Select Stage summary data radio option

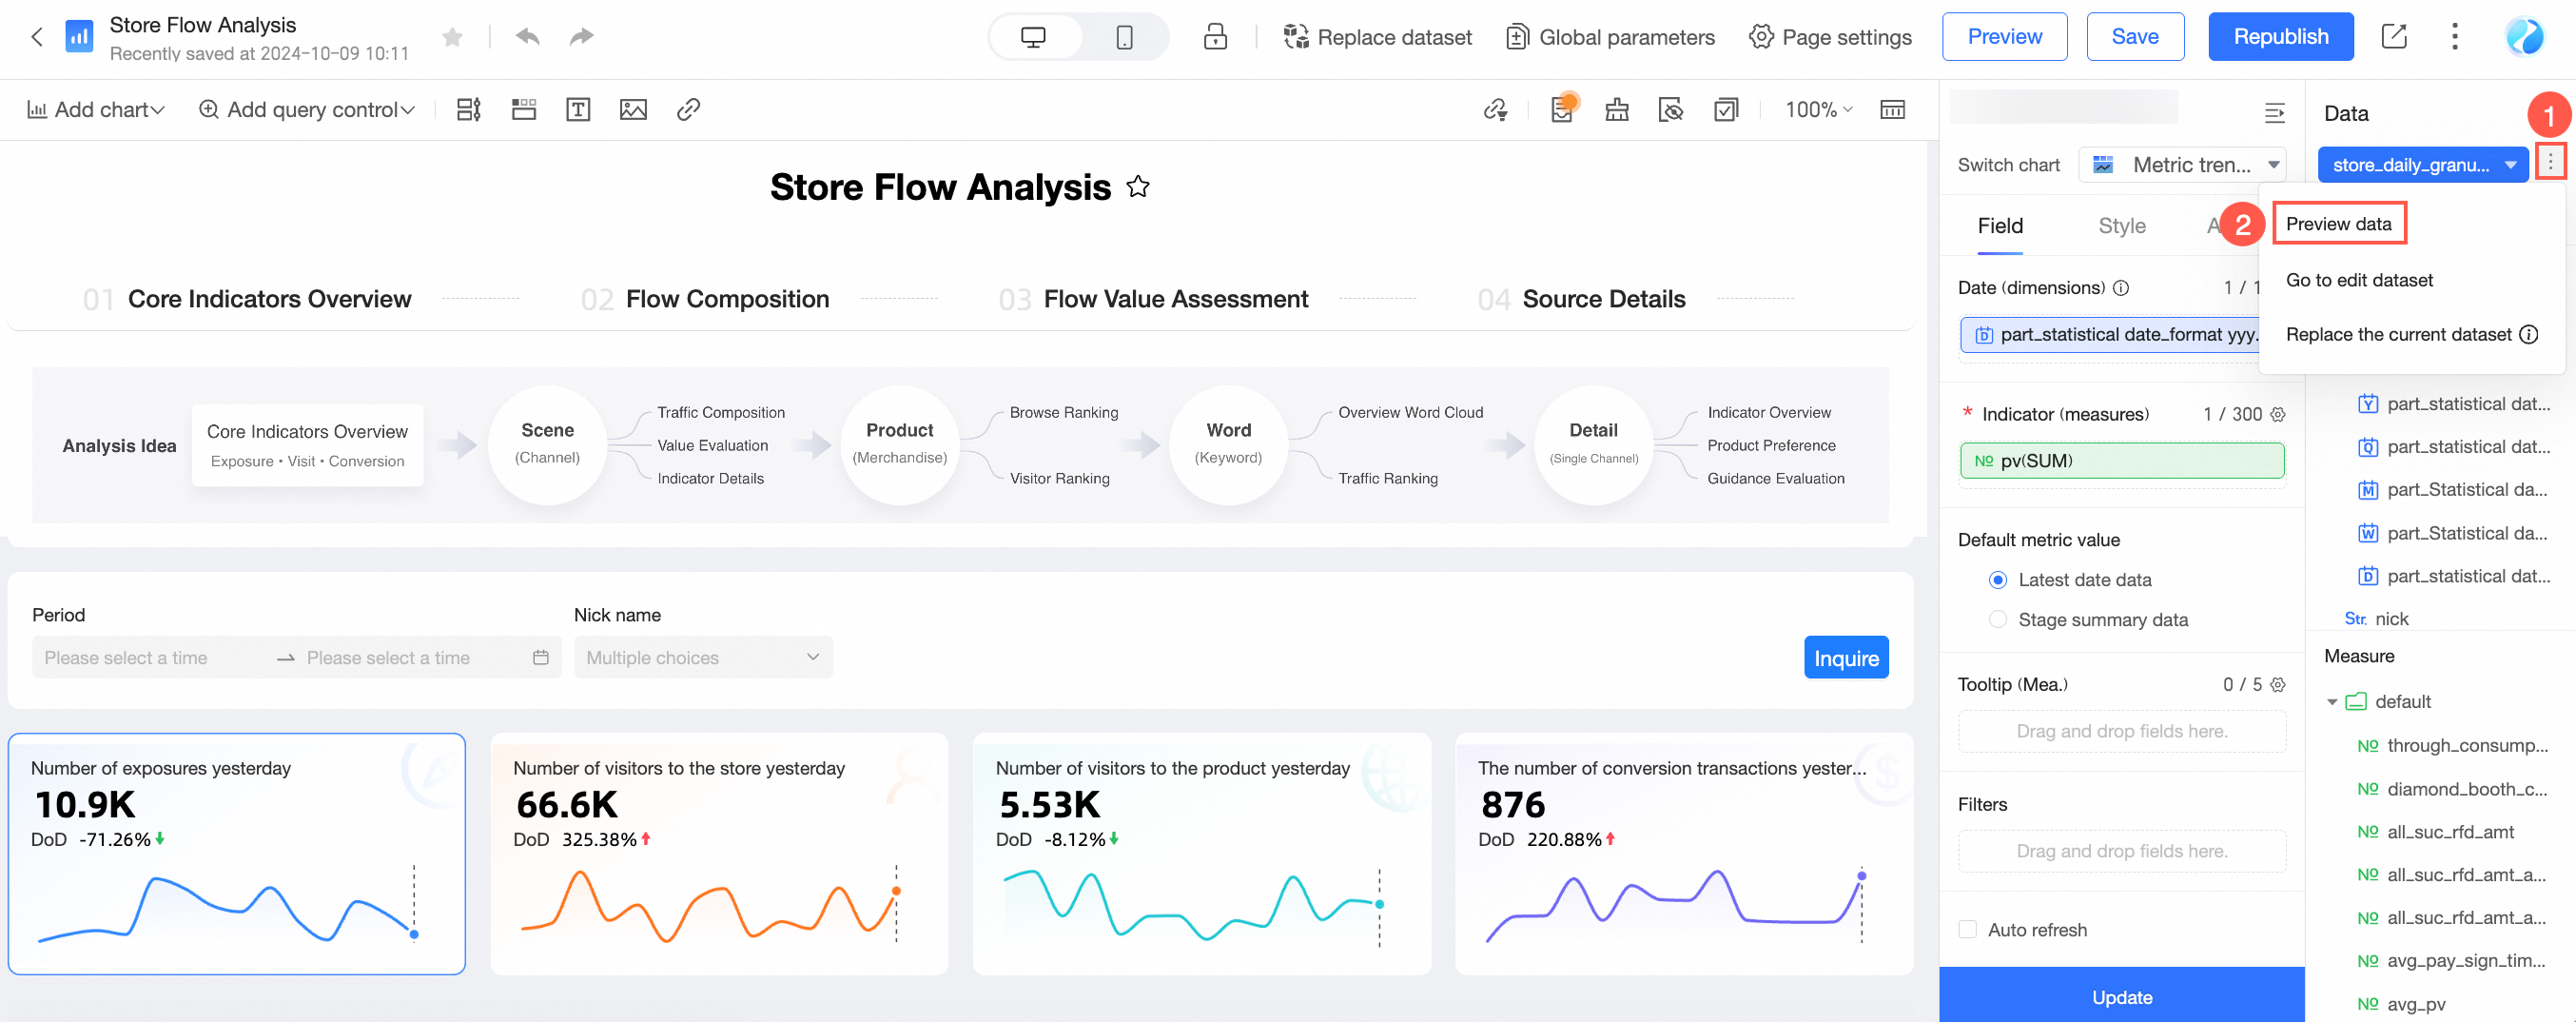click(1997, 620)
